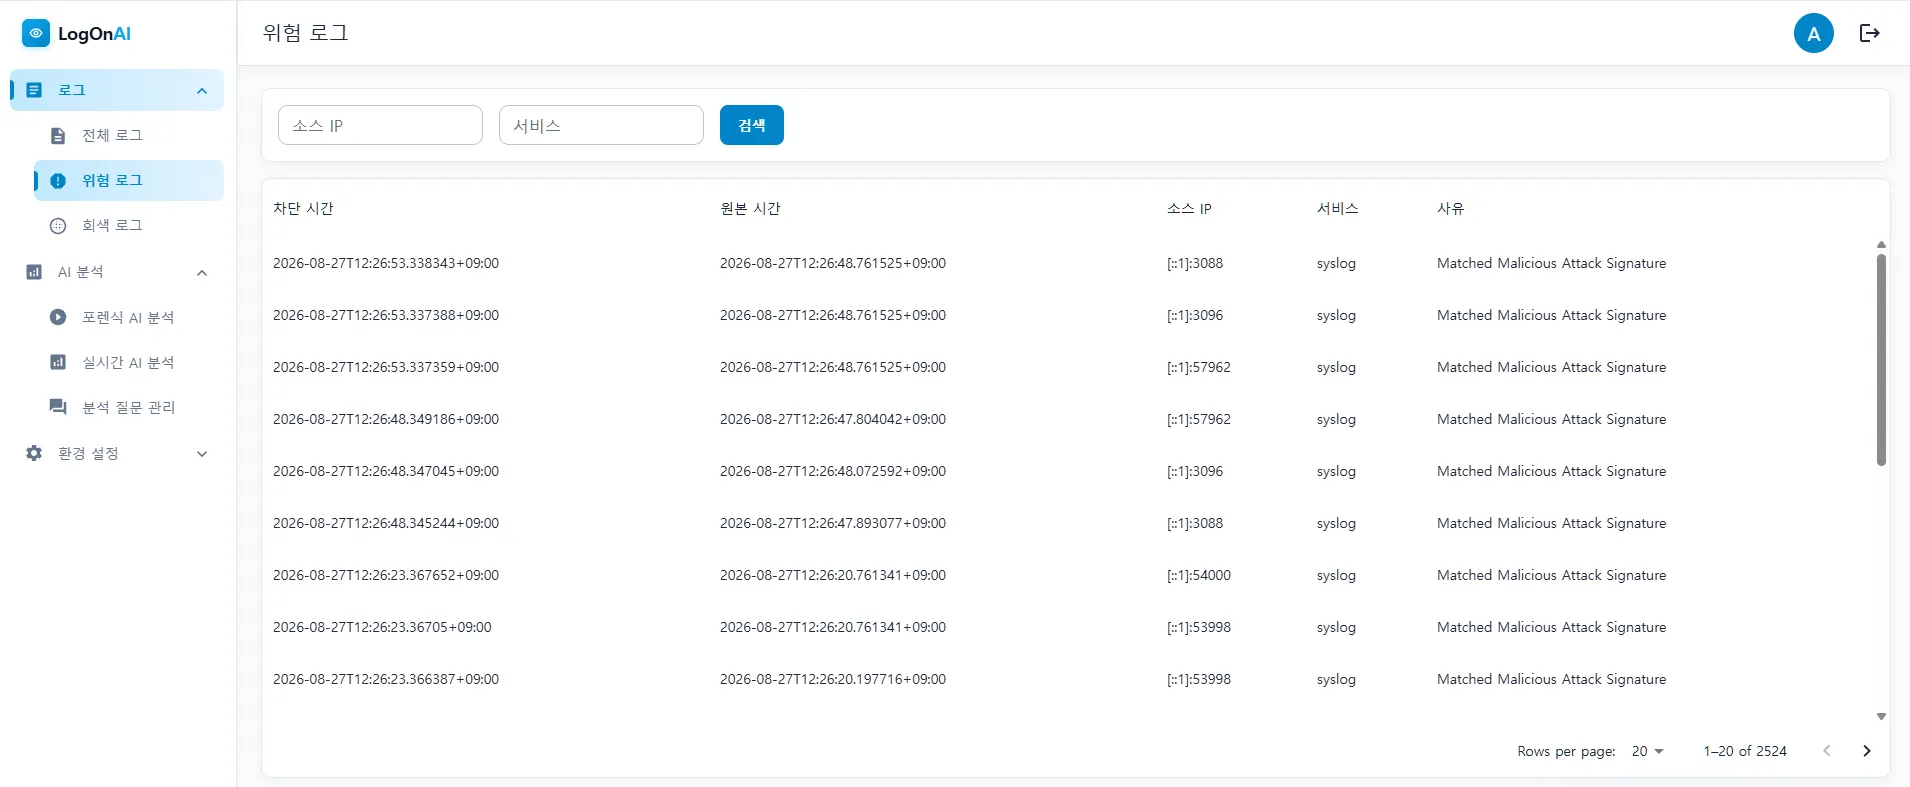Click the 검색 search button

point(751,125)
